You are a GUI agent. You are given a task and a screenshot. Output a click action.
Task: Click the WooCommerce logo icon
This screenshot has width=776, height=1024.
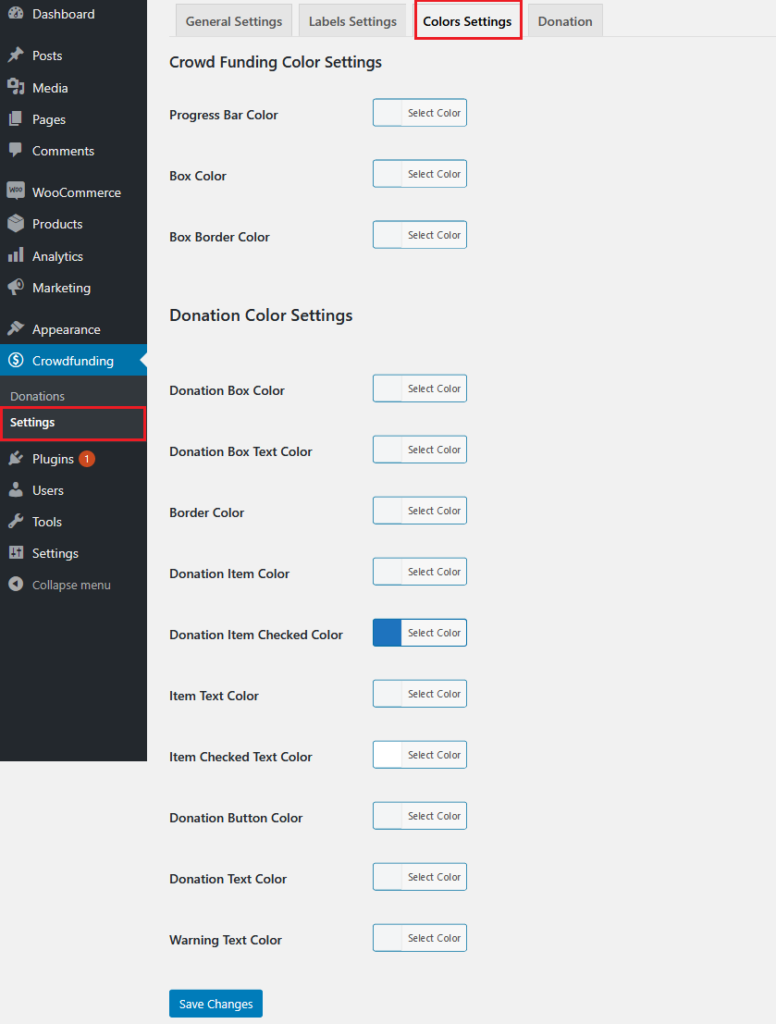pyautogui.click(x=16, y=191)
